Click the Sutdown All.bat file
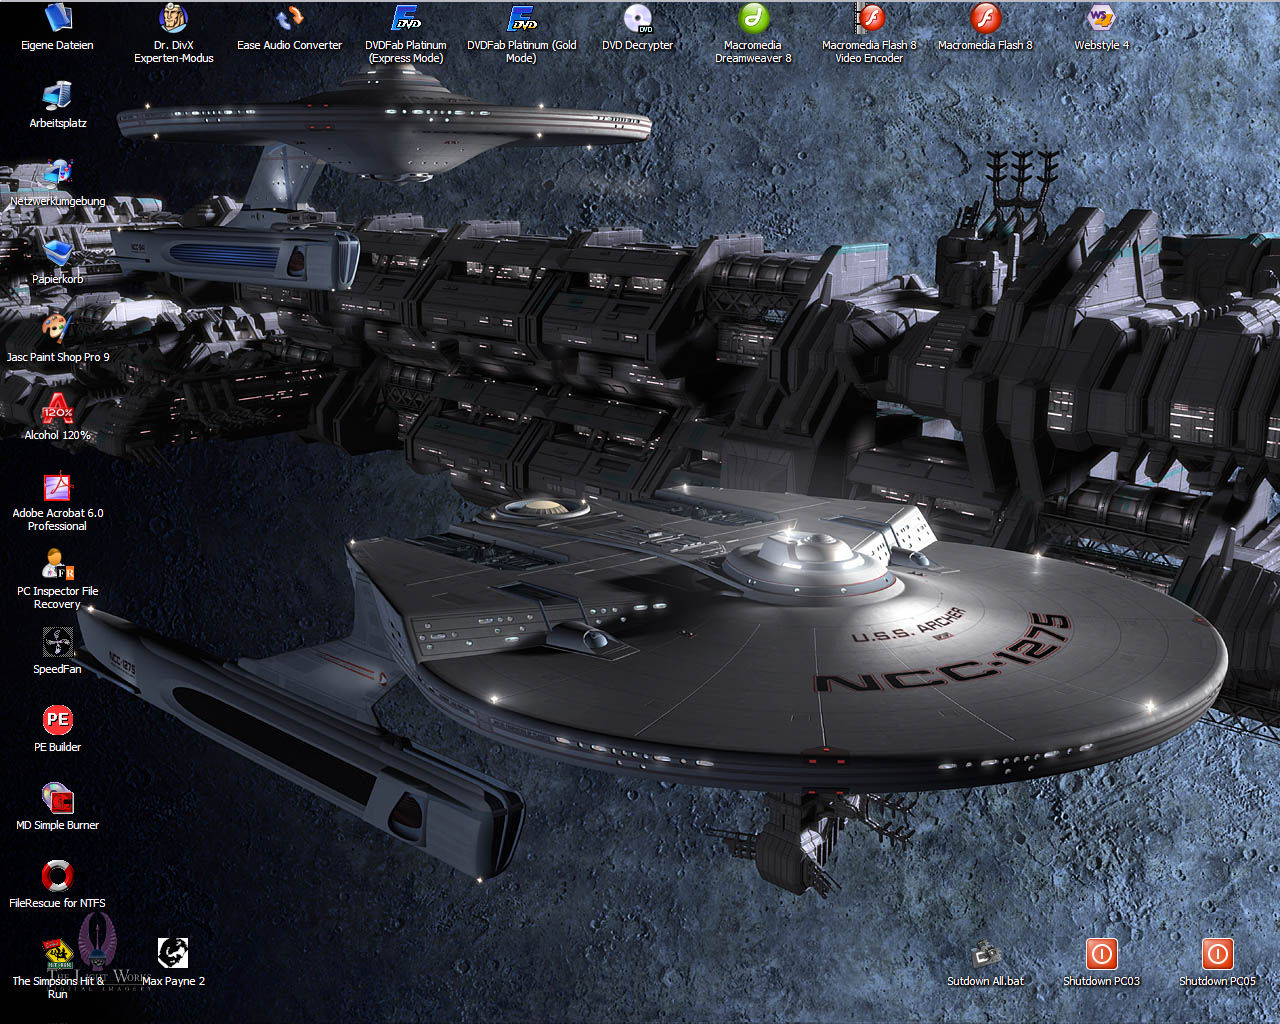Image resolution: width=1280 pixels, height=1024 pixels. 985,955
